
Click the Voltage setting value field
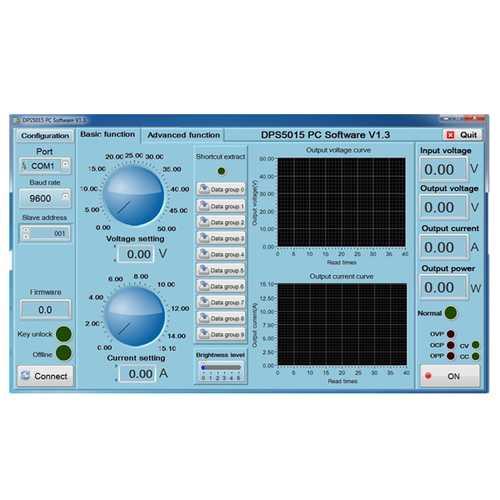point(136,254)
